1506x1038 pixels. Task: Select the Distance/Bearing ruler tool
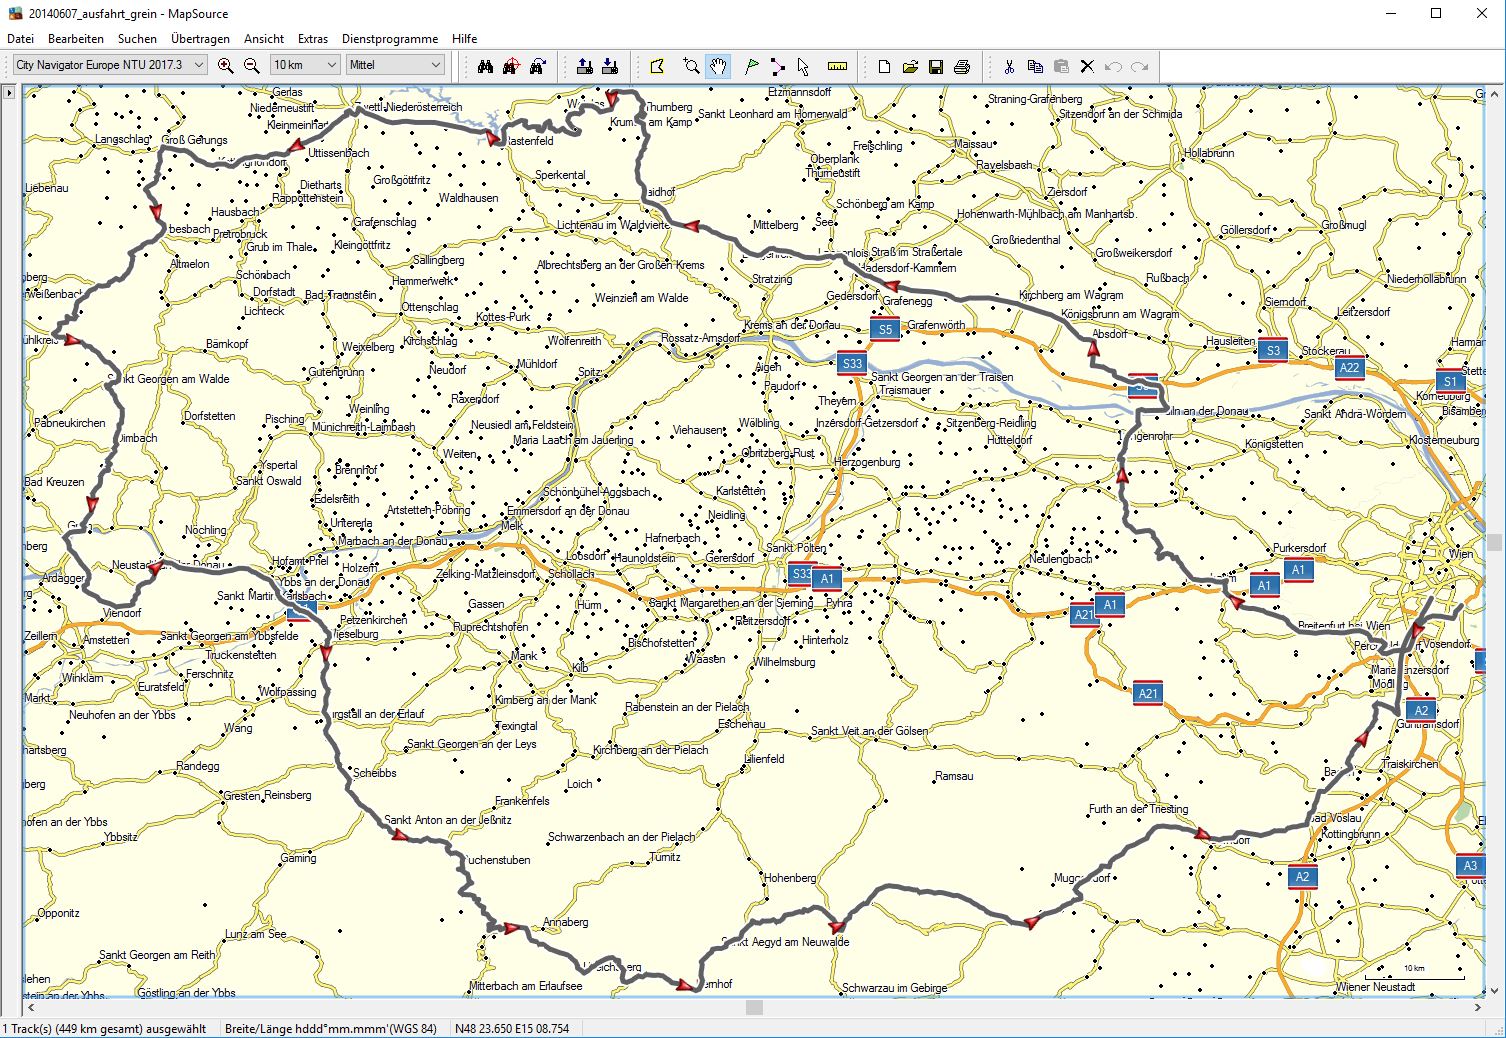837,66
